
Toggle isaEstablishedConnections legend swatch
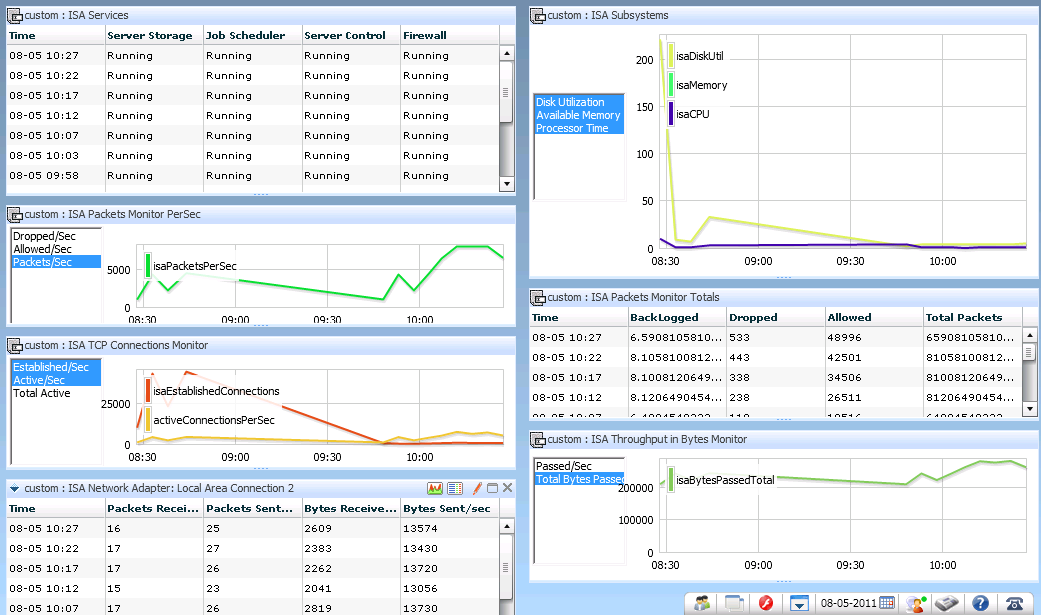148,391
